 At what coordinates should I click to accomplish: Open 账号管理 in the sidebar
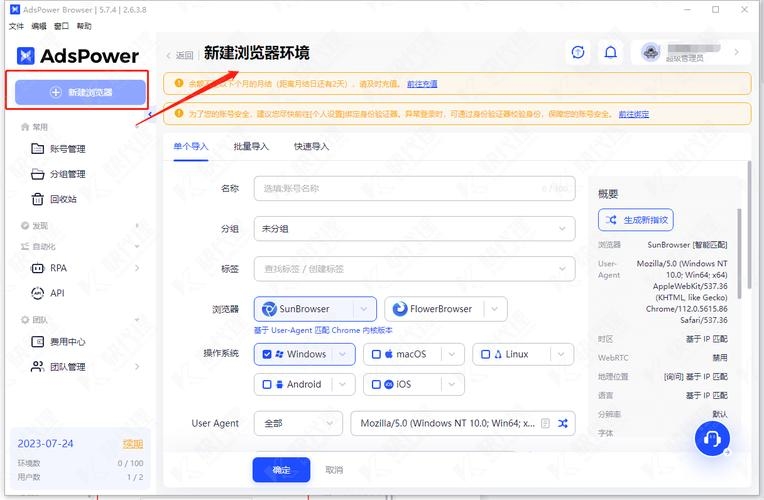(x=68, y=149)
